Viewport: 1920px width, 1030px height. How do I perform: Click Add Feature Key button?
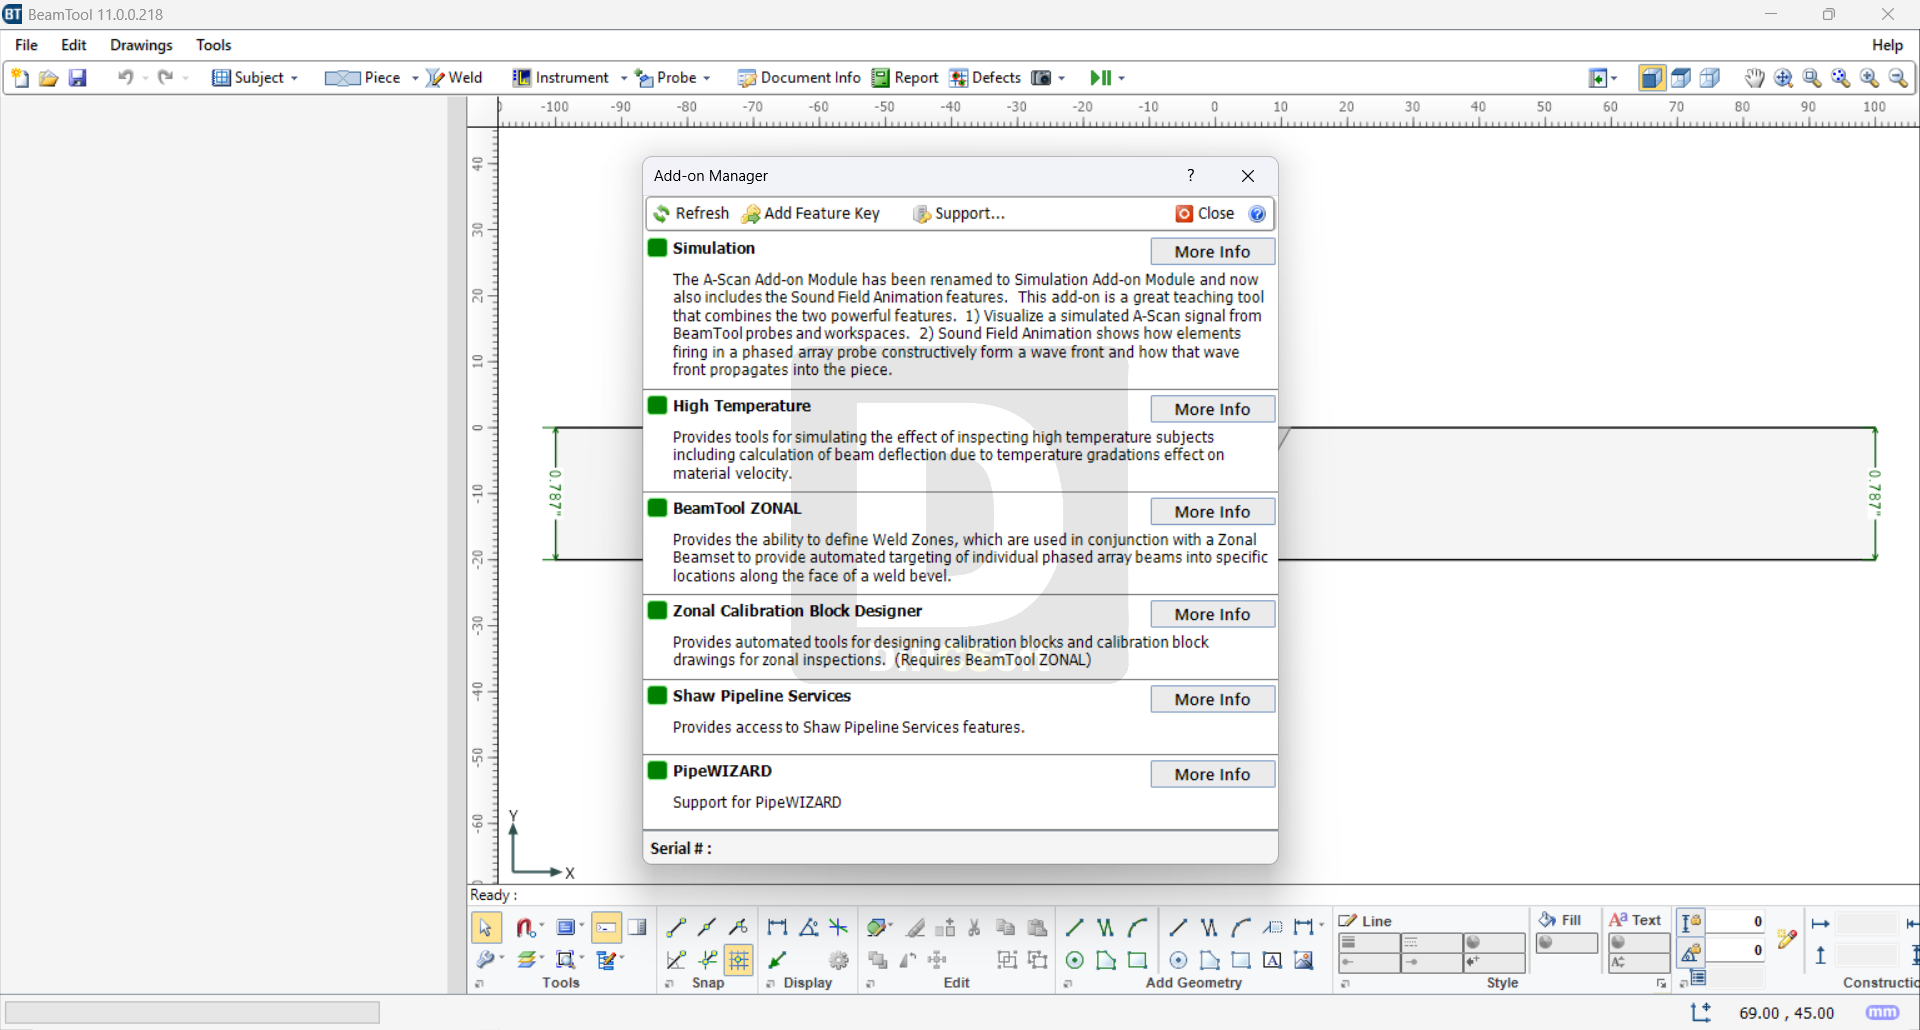(x=811, y=214)
